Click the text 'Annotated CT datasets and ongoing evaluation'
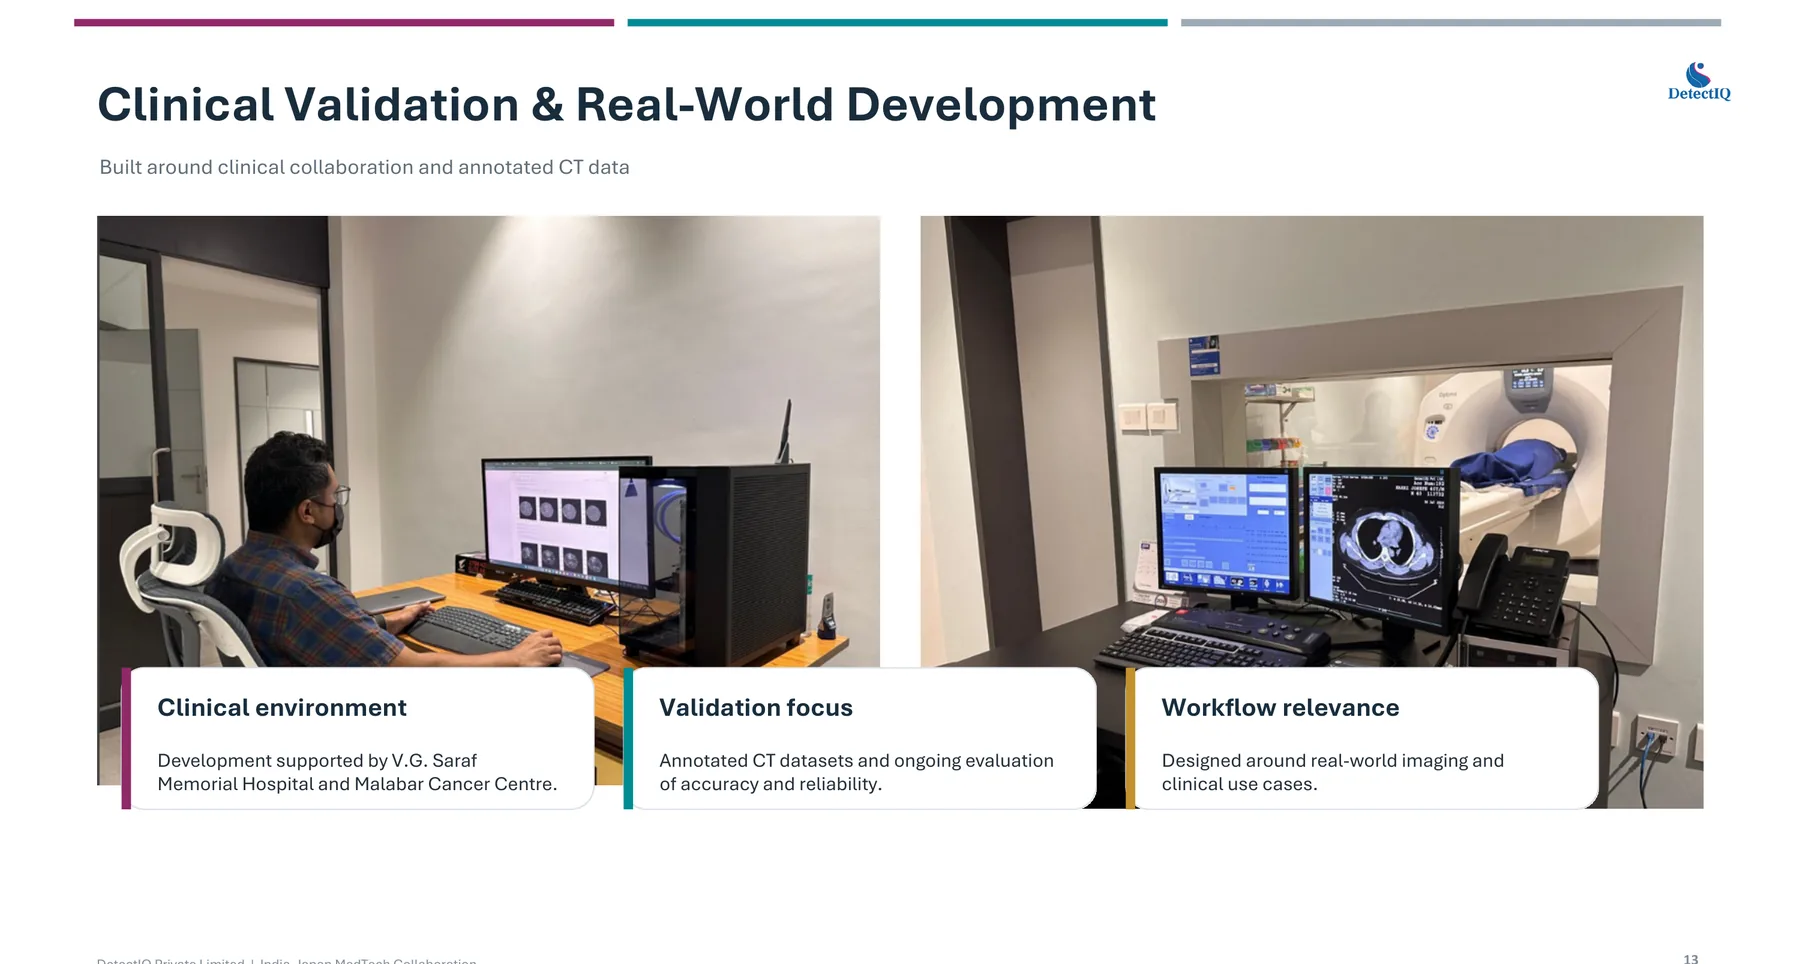Viewport: 1800px width, 964px height. [x=856, y=761]
